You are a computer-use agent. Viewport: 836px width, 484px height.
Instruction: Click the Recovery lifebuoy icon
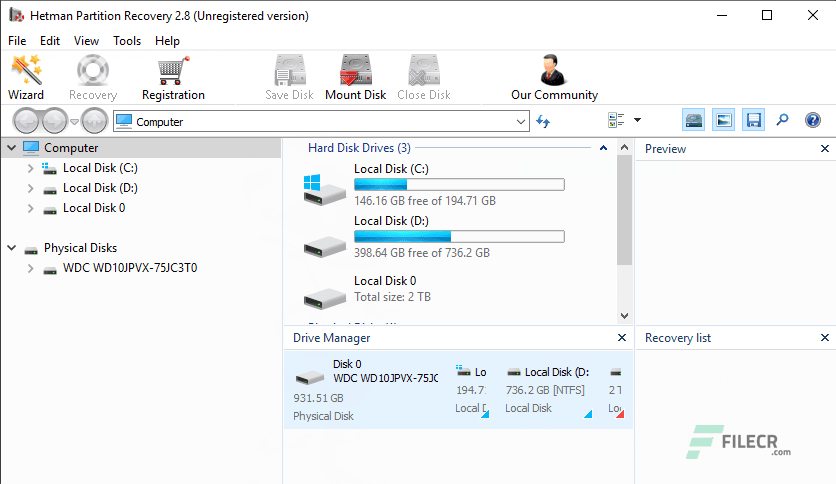coord(93,70)
